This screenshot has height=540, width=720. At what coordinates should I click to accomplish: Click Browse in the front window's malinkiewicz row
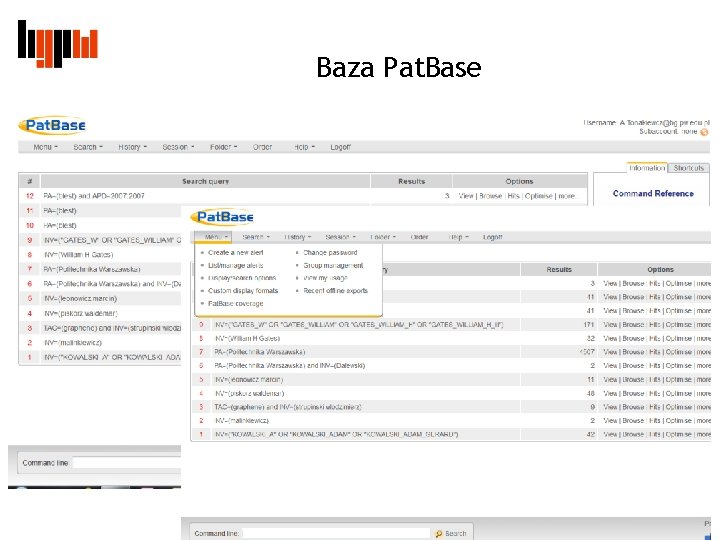coord(633,421)
